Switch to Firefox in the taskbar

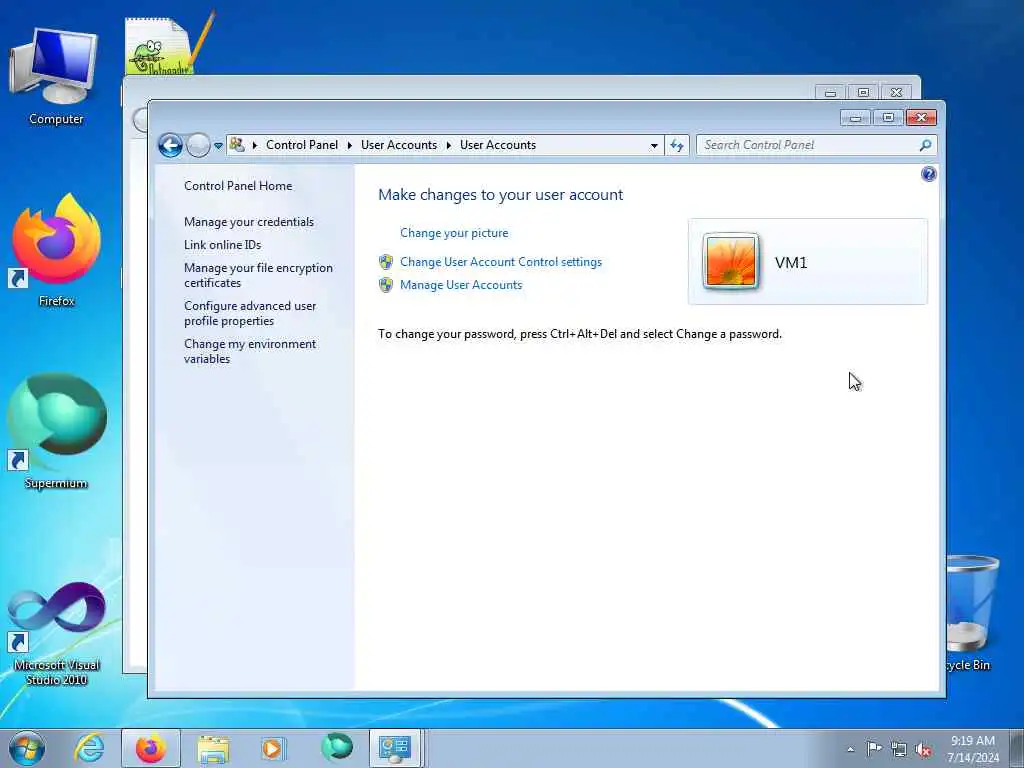[151, 748]
